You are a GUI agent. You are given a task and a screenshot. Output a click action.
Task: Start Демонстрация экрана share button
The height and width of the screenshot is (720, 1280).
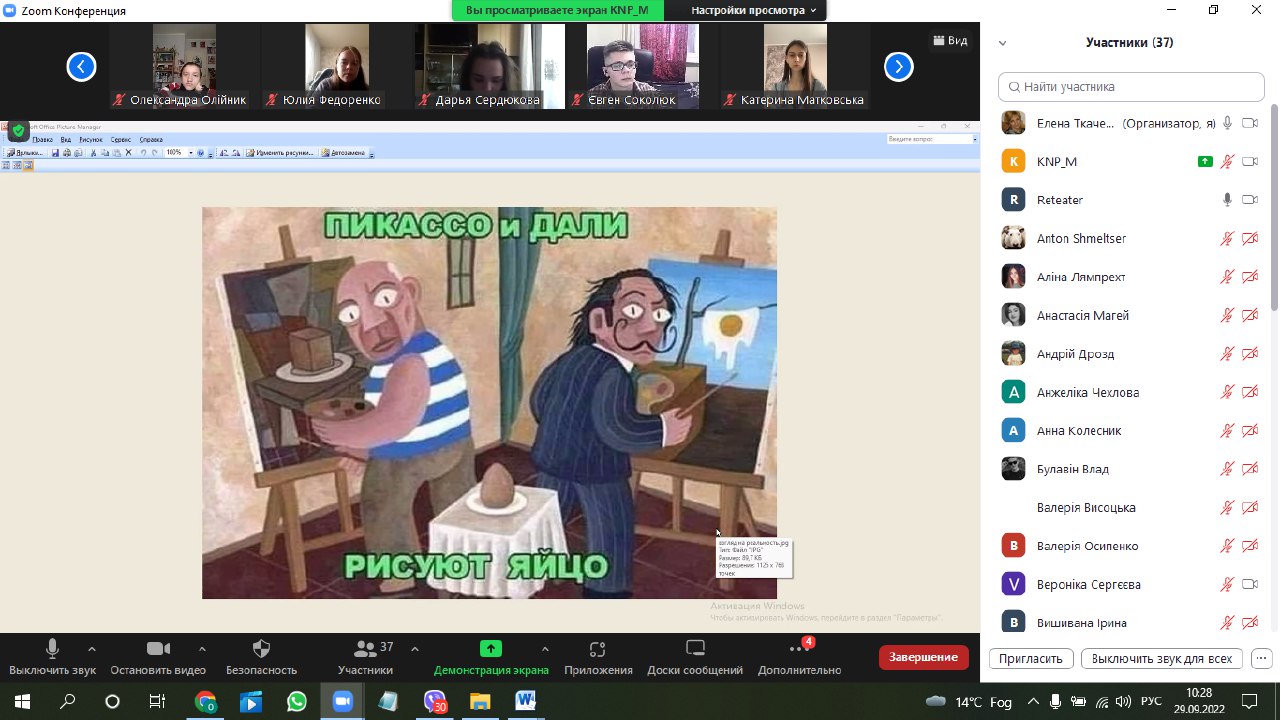[490, 658]
